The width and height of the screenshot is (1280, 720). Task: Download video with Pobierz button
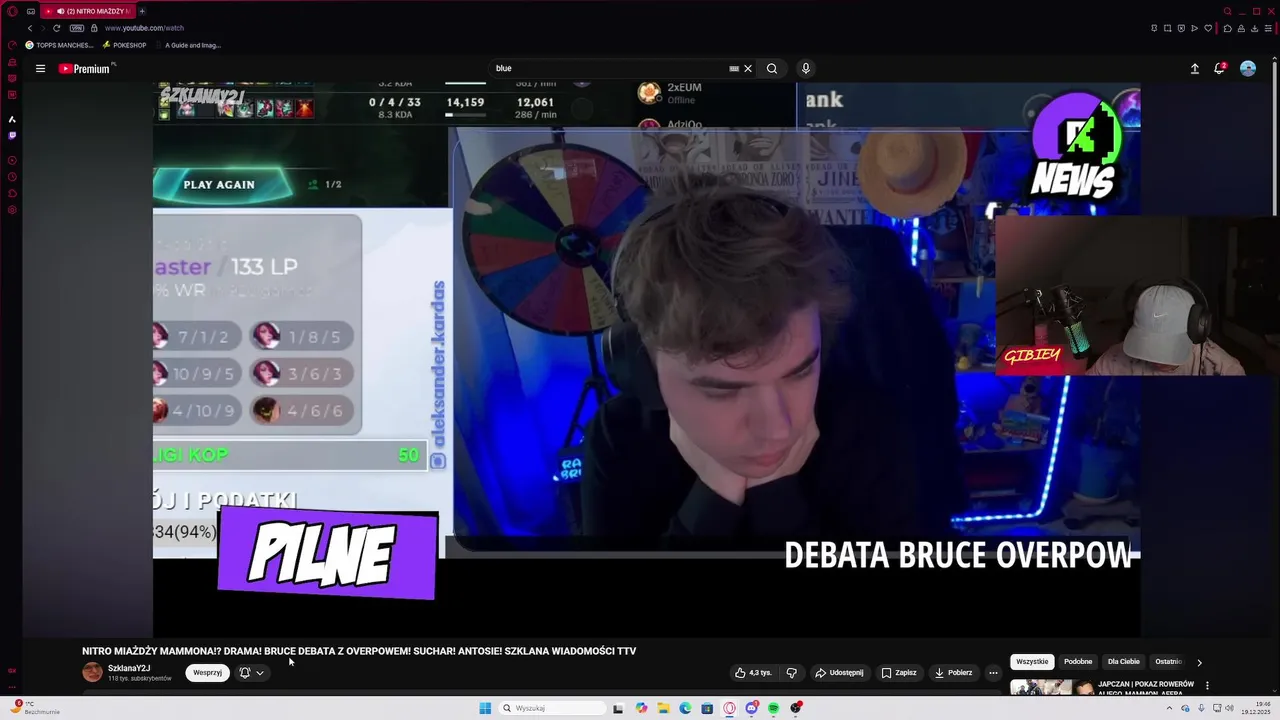point(953,673)
